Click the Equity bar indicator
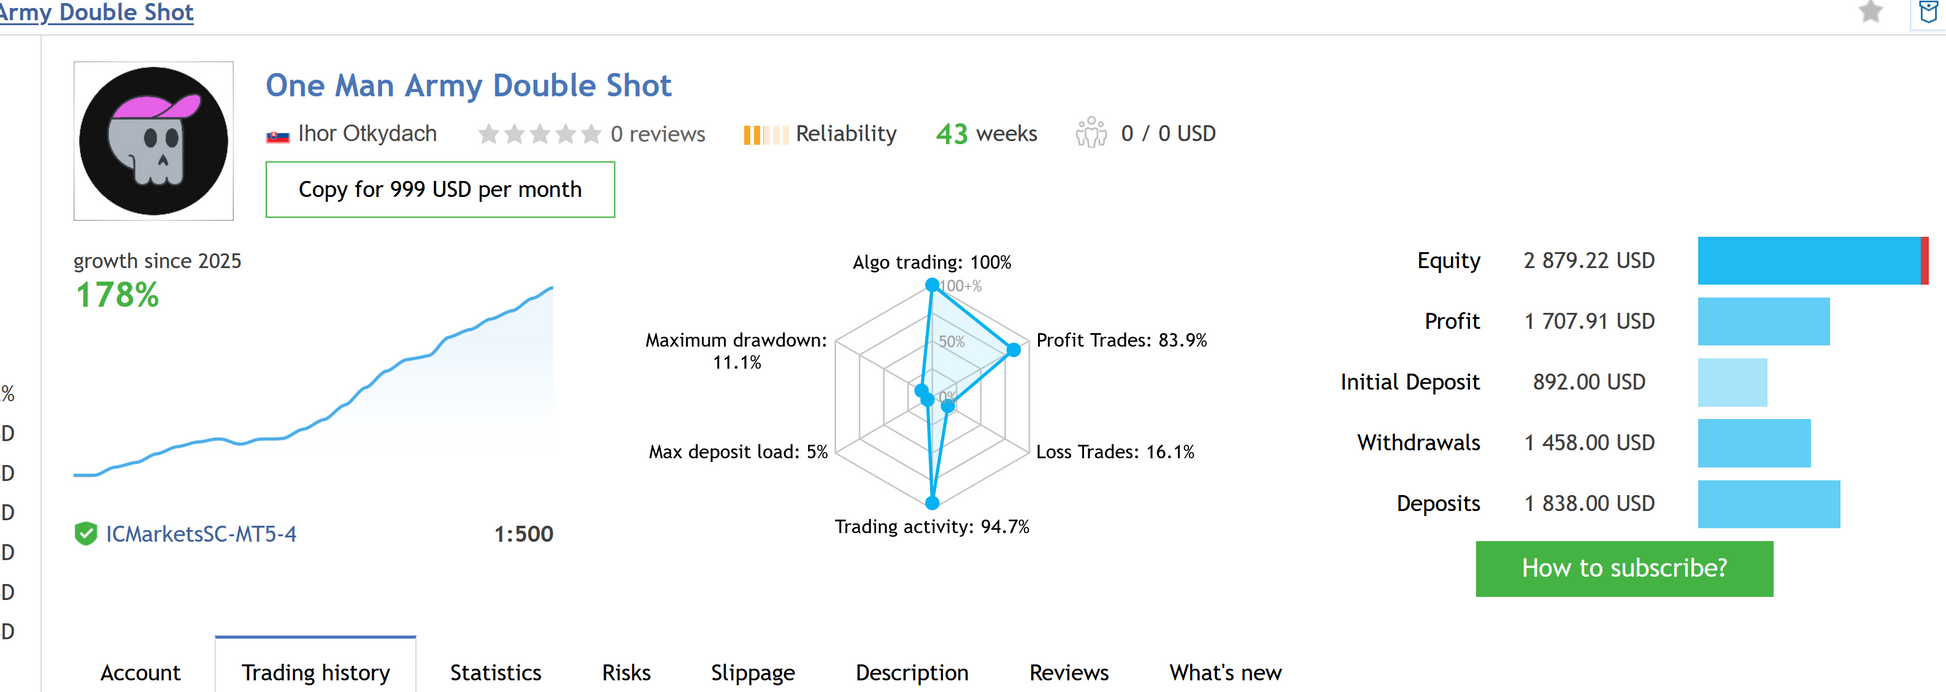This screenshot has height=692, width=1946. pos(1813,261)
